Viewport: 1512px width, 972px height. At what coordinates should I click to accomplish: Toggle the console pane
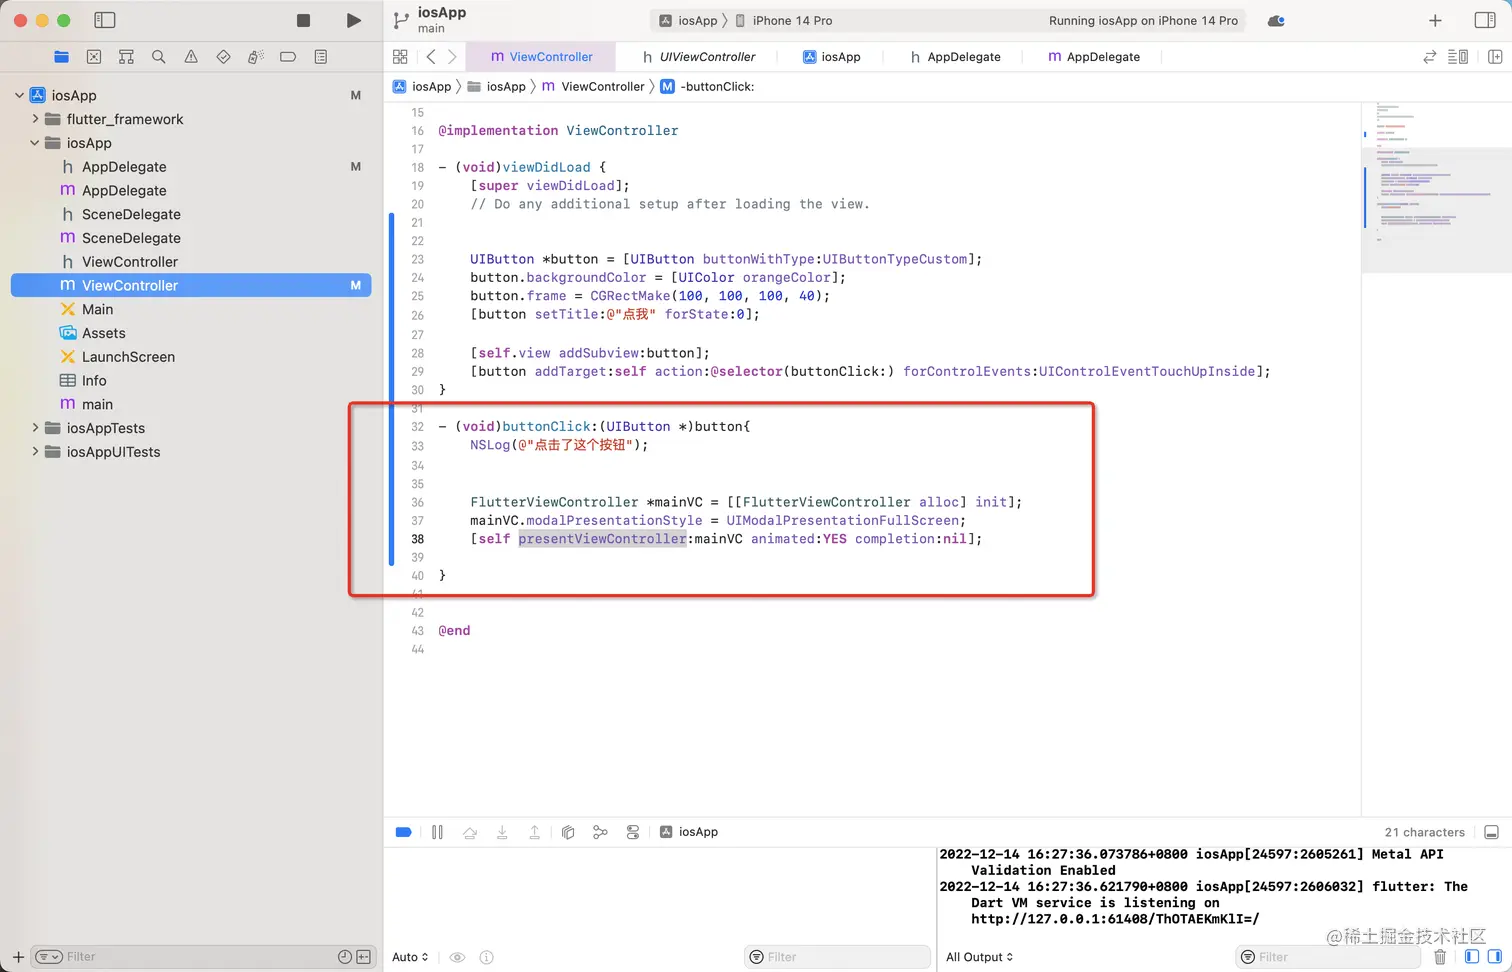(x=1495, y=957)
